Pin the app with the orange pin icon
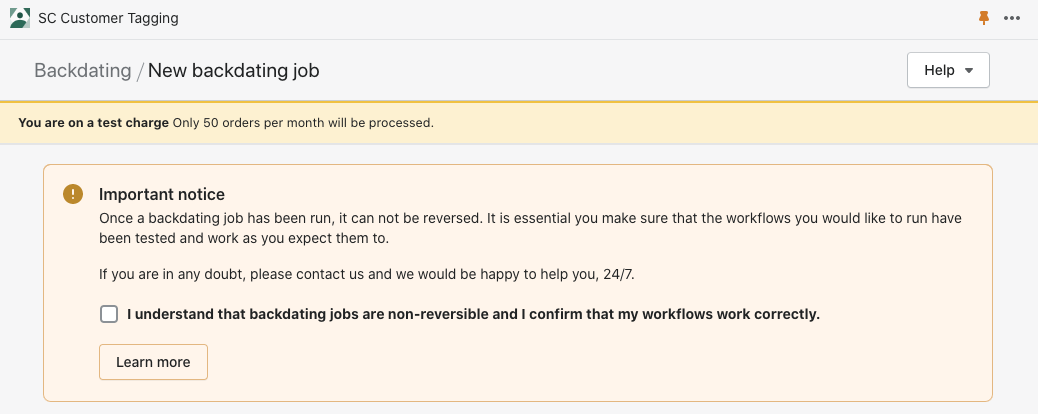Image resolution: width=1038 pixels, height=414 pixels. (984, 18)
